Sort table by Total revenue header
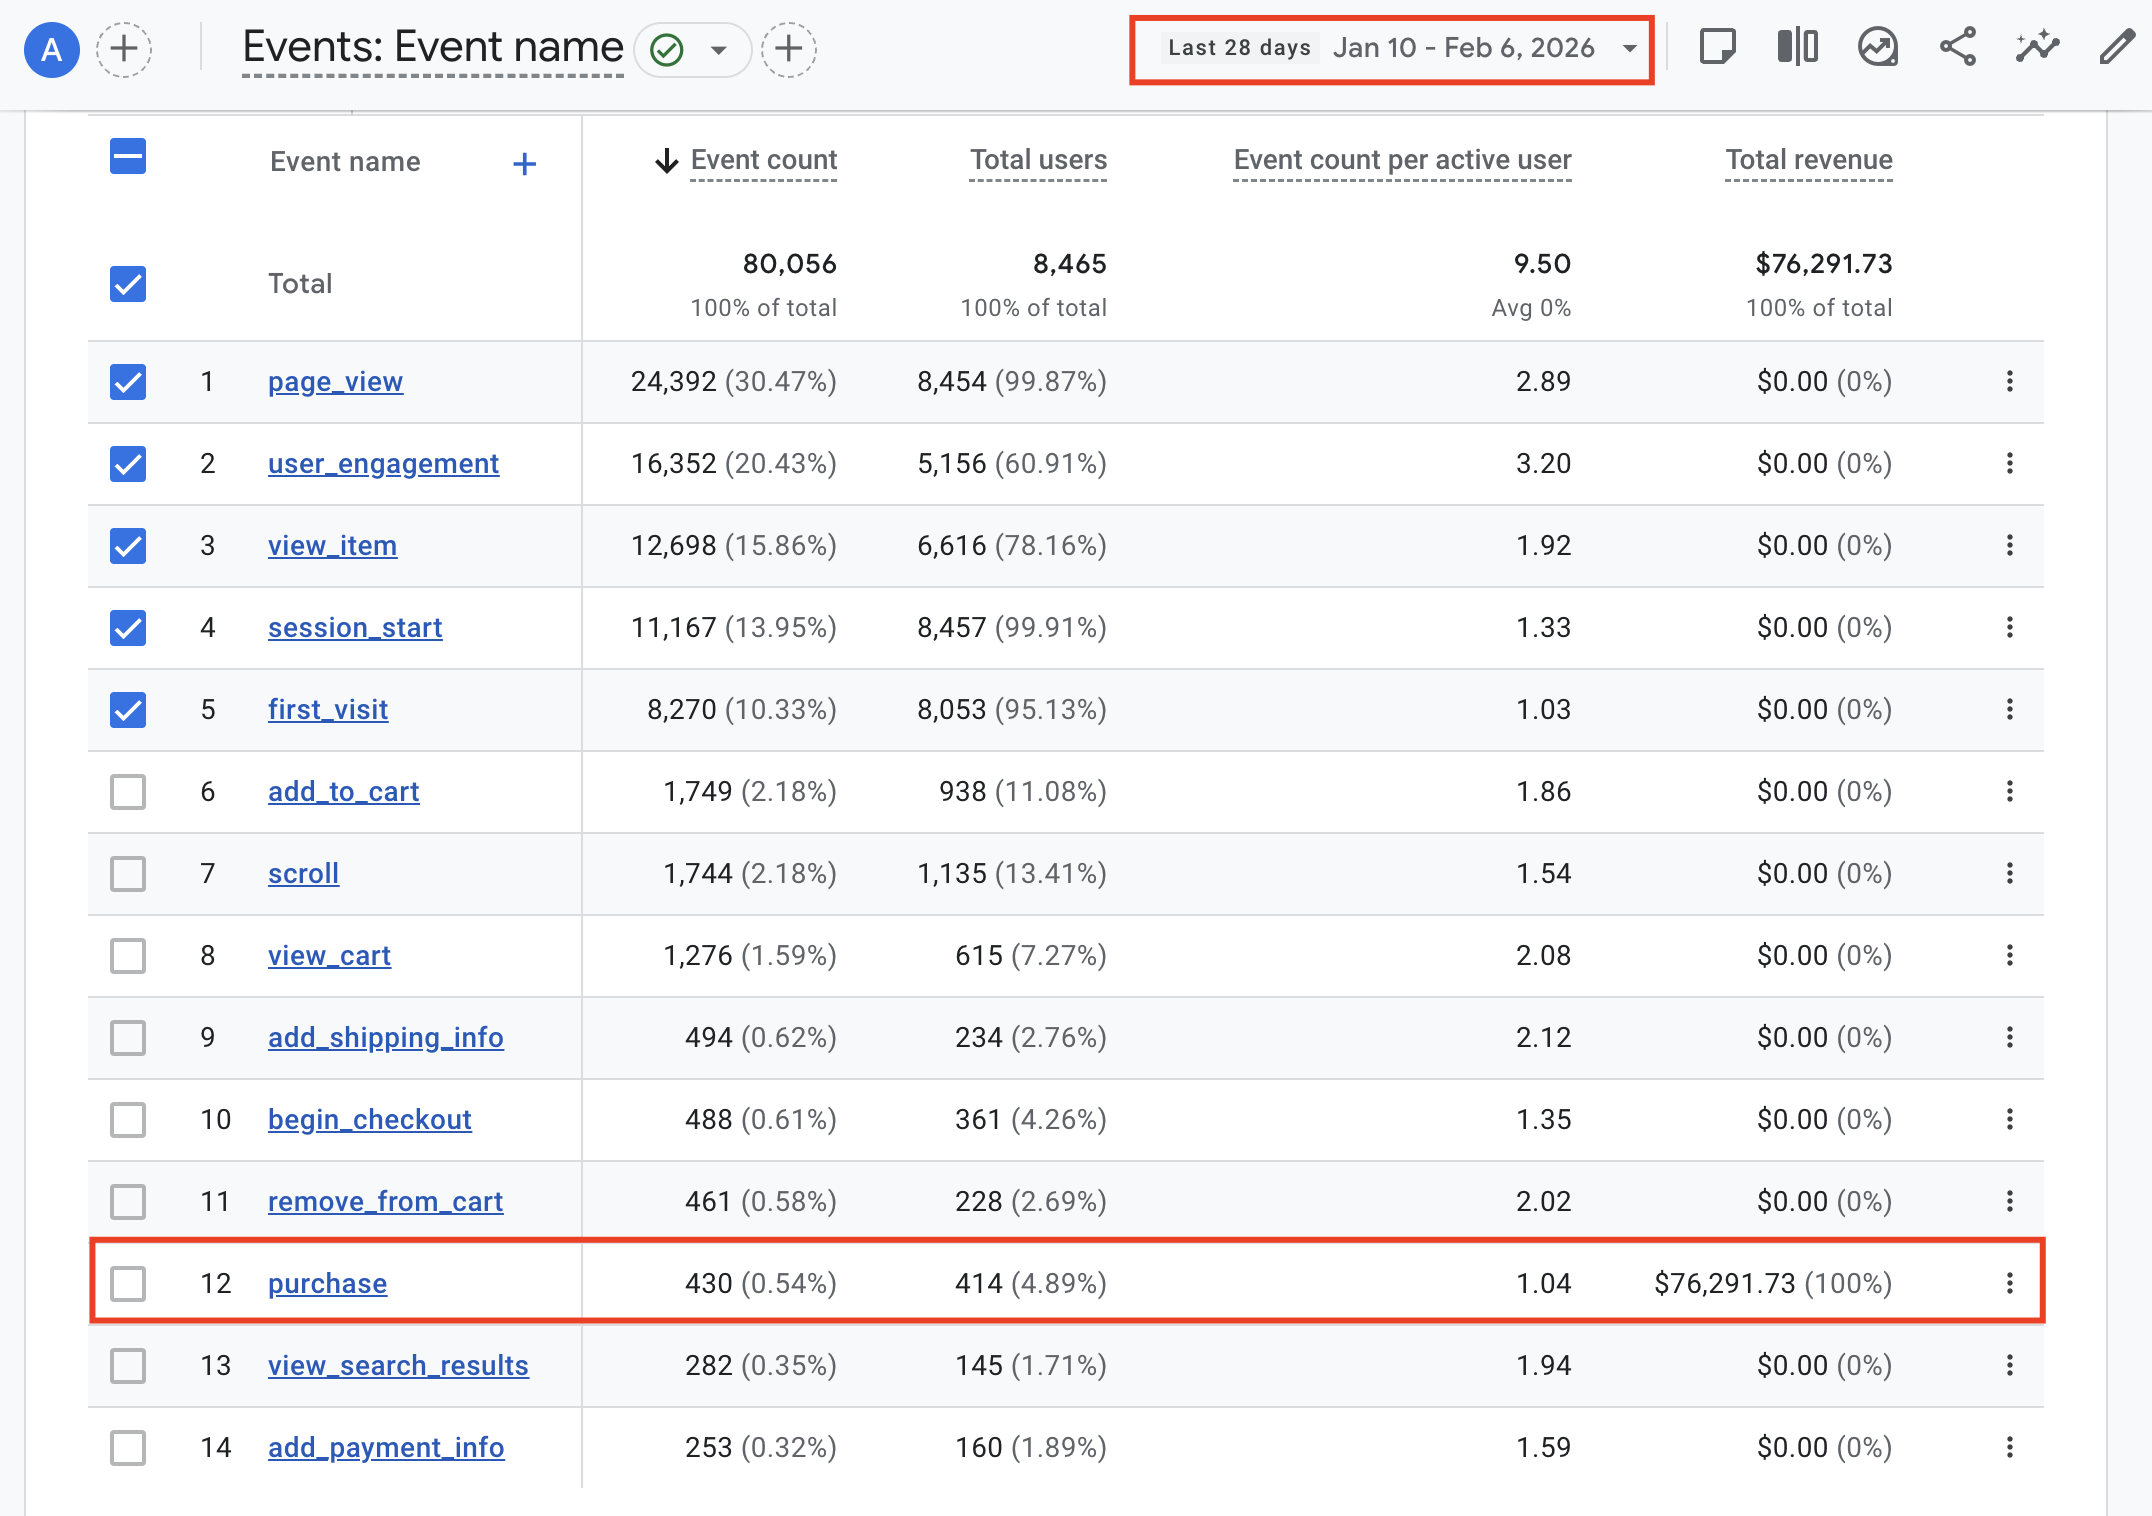Screen dimensions: 2152x1516 (x=1808, y=160)
